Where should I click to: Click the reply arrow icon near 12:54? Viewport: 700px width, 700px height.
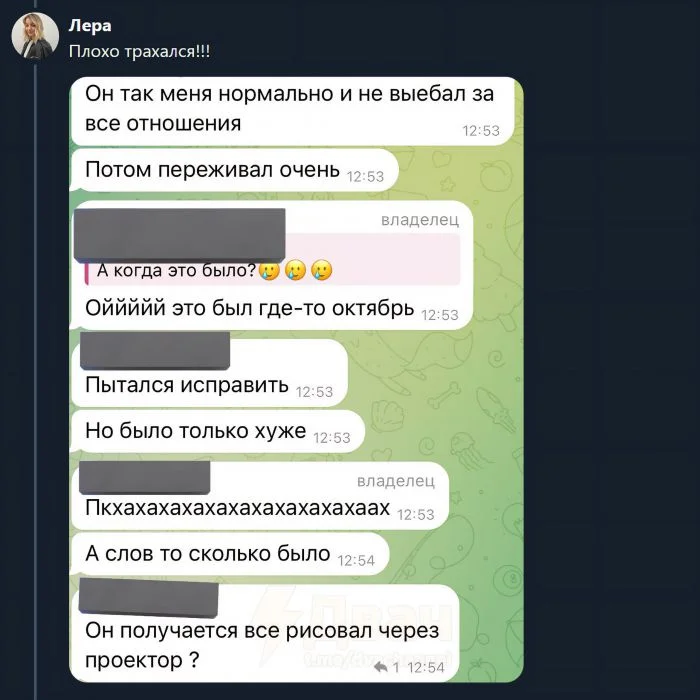[x=381, y=667]
